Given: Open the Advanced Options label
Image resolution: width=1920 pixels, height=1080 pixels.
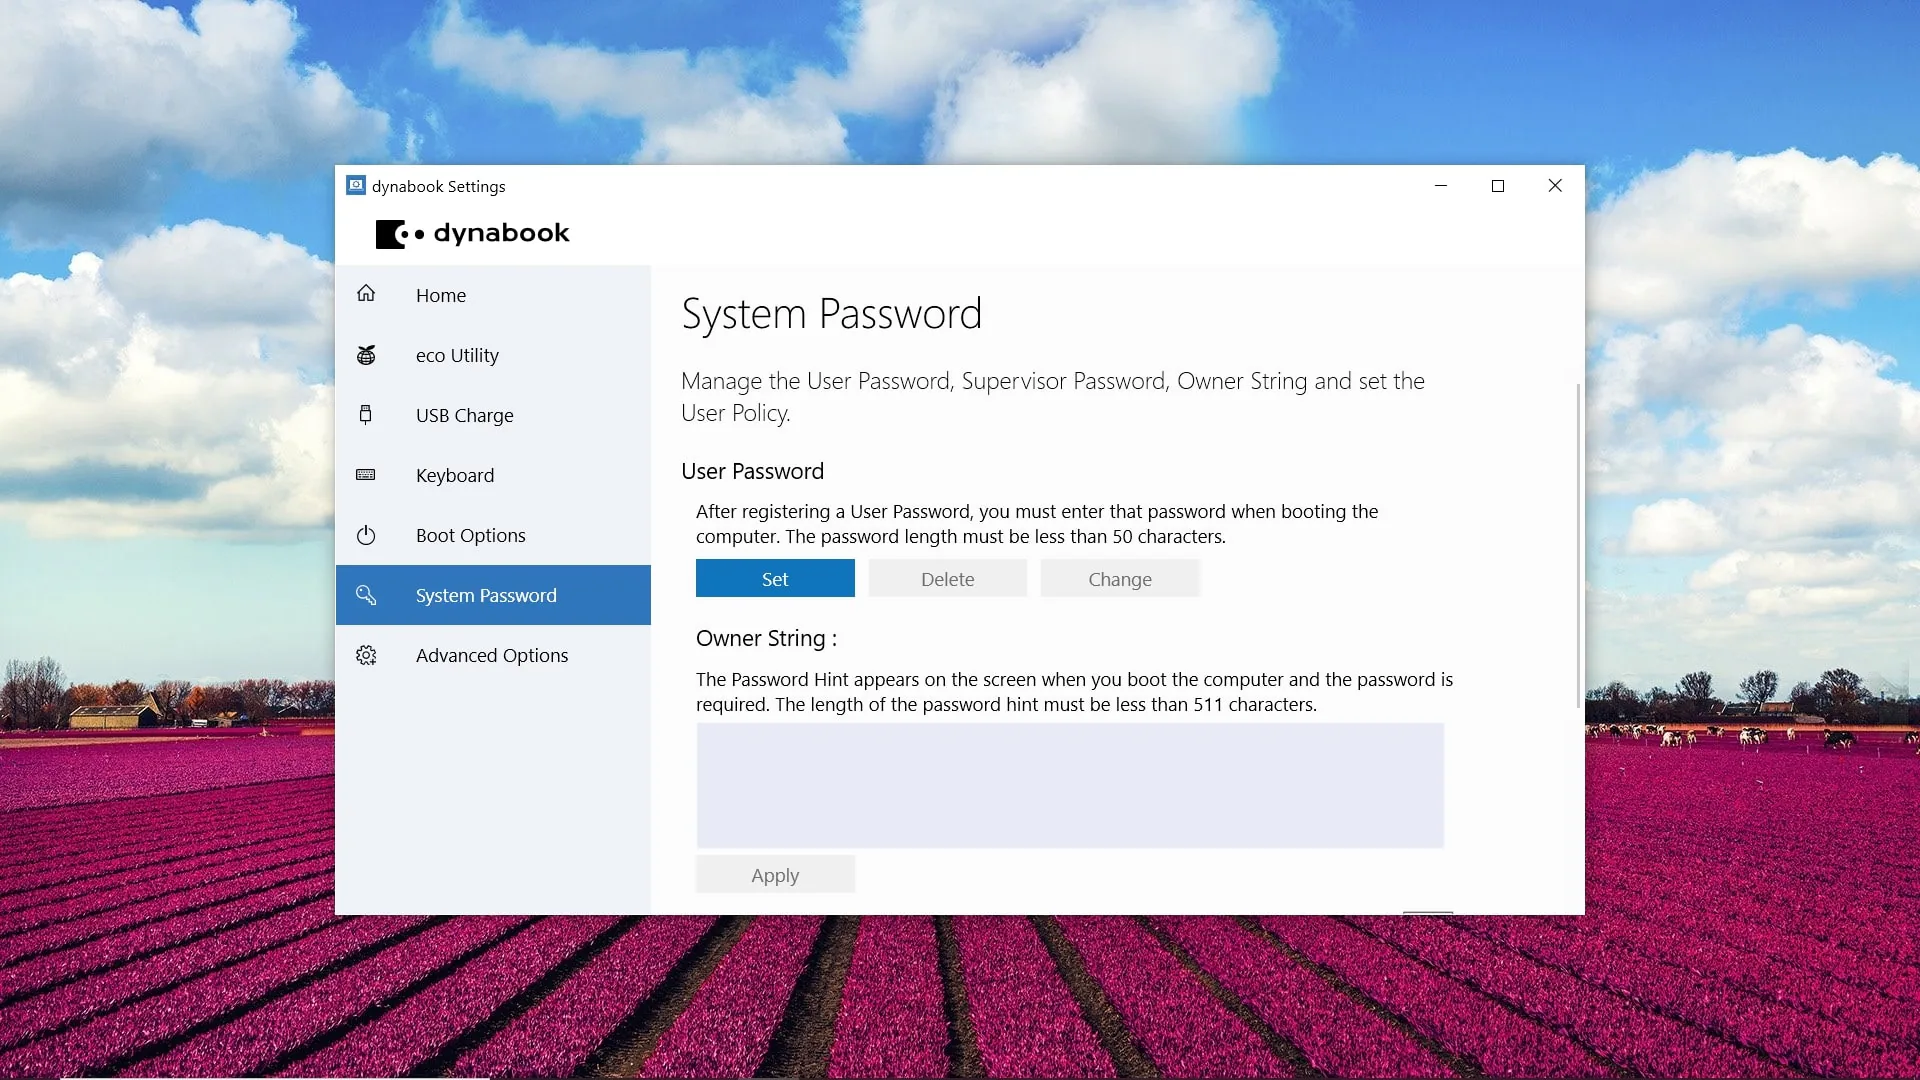Looking at the screenshot, I should [x=492, y=655].
